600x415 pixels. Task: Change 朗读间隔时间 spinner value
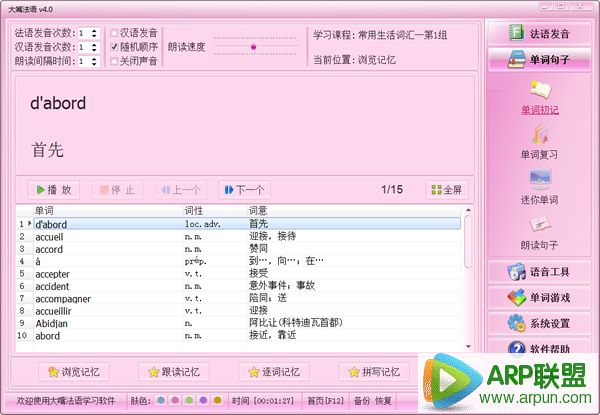(x=95, y=61)
